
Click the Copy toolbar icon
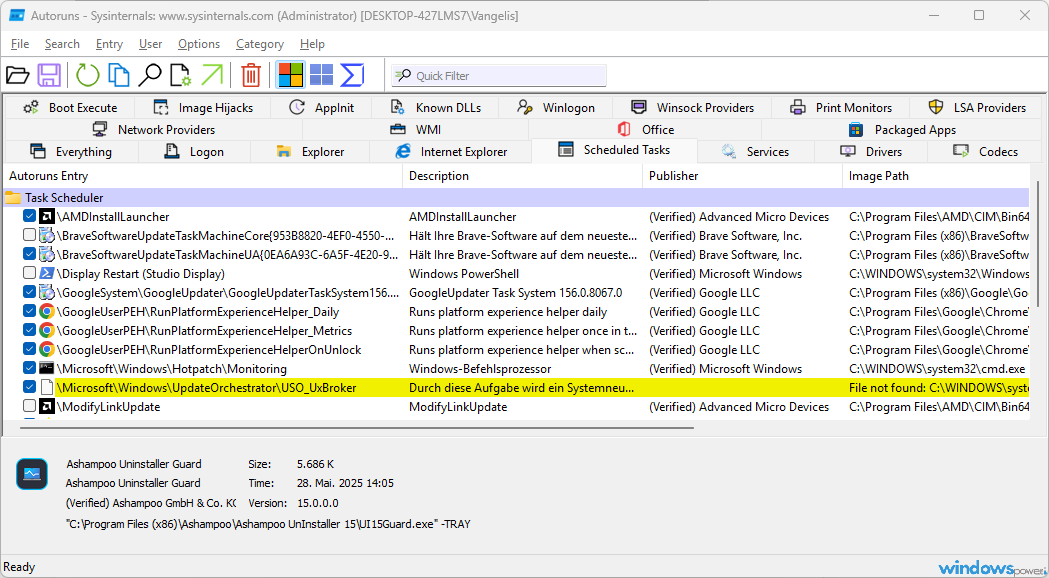point(118,75)
